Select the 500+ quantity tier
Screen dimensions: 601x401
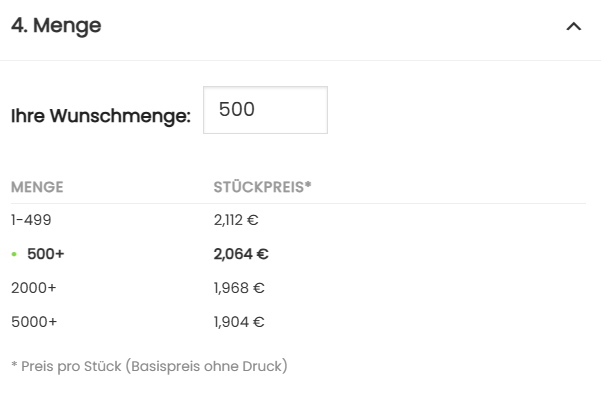click(x=45, y=254)
